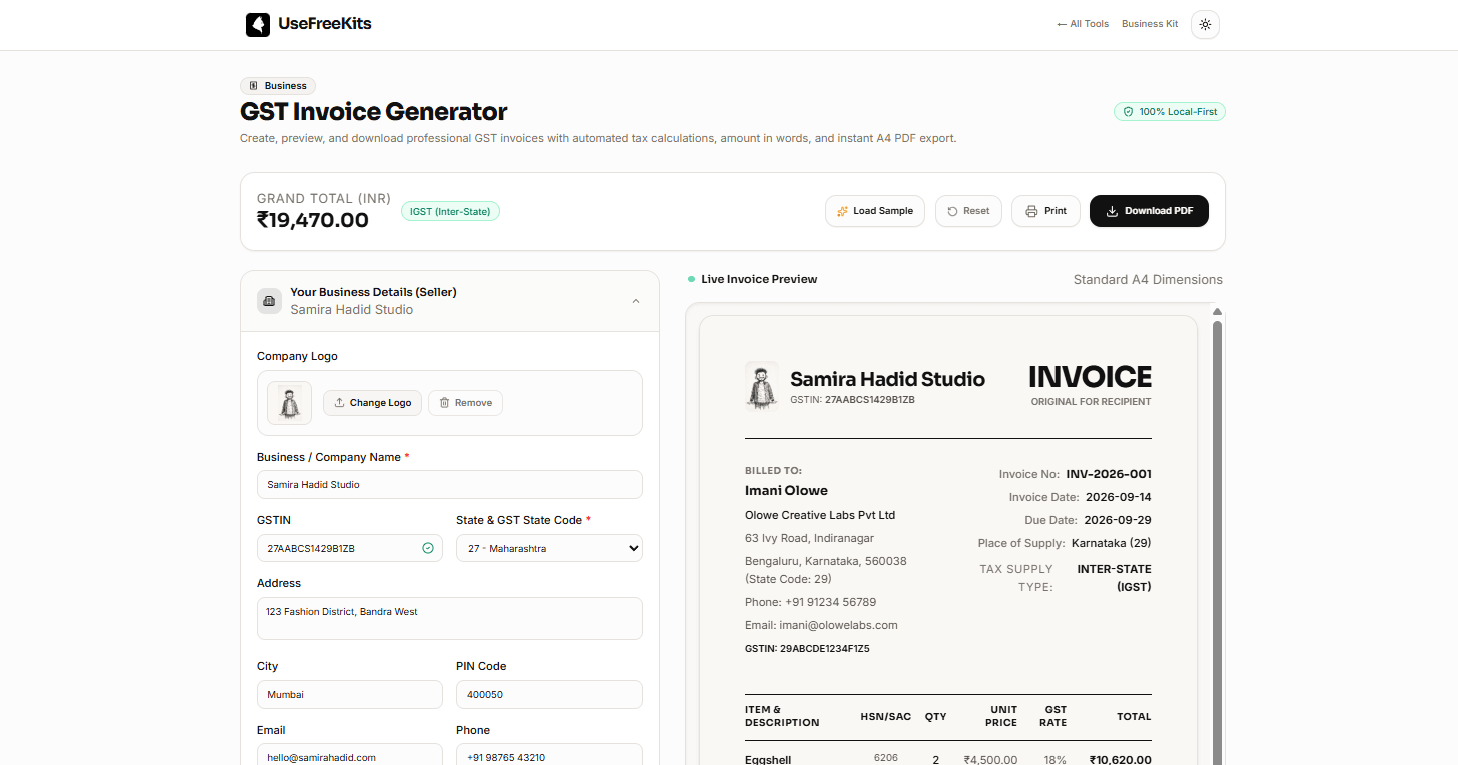
Task: Go back to All Tools
Action: pyautogui.click(x=1083, y=24)
